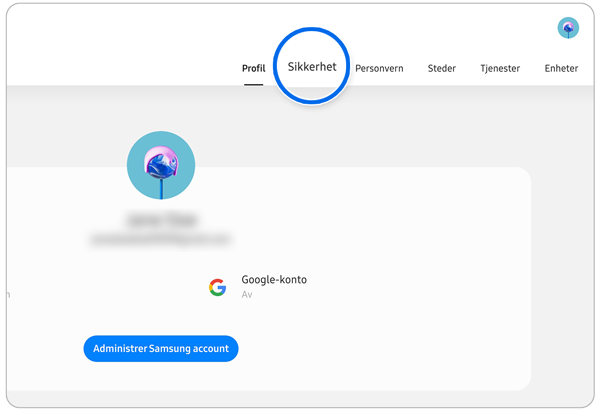Click the Google logo icon
600x410 pixels.
point(217,288)
